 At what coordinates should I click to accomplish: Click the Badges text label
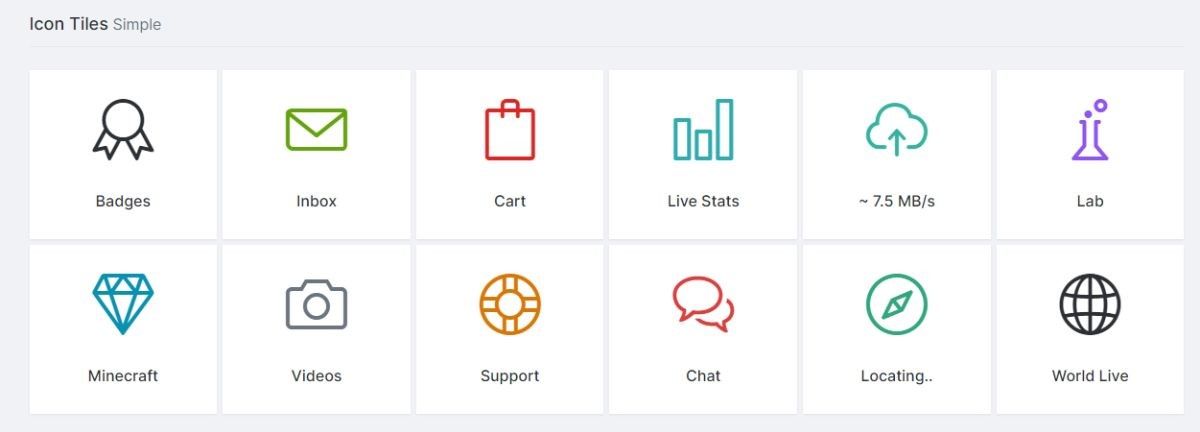pos(123,201)
